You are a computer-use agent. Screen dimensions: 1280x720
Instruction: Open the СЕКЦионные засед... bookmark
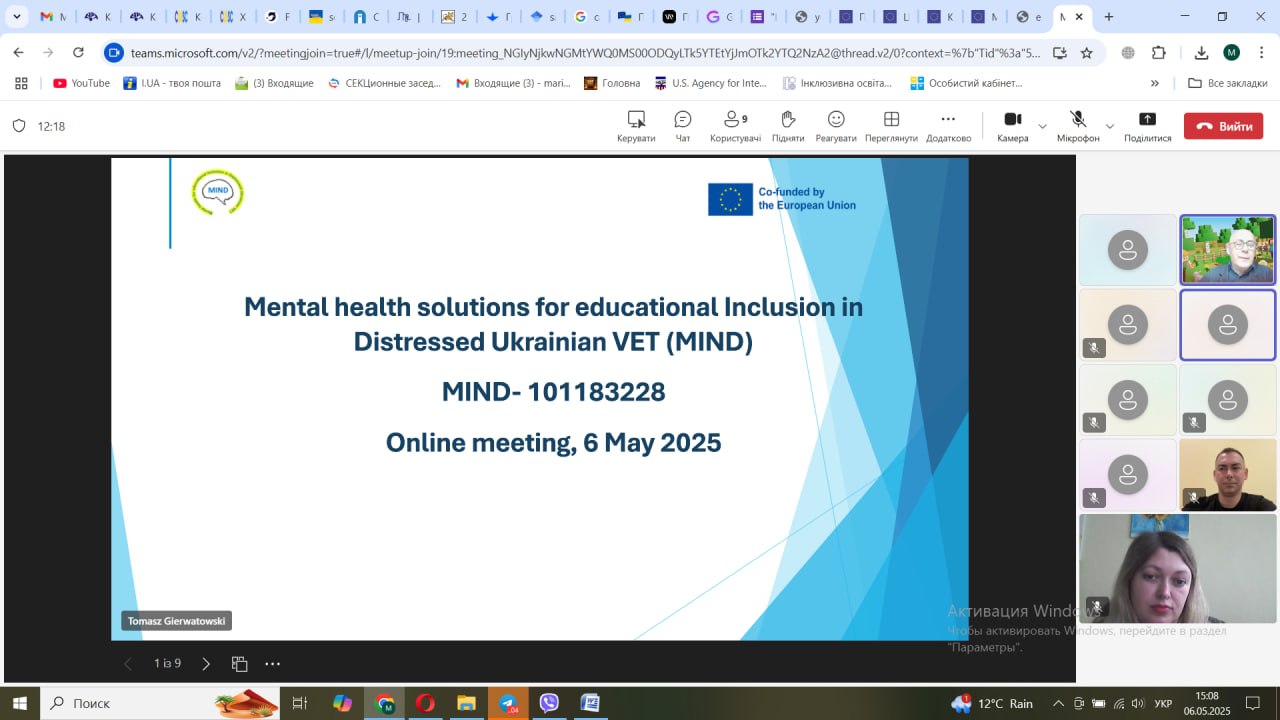pos(384,83)
